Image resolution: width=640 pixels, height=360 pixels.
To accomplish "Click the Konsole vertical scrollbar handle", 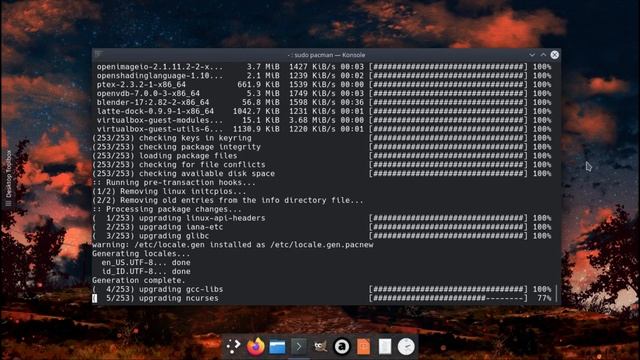I will pyautogui.click(x=557, y=293).
